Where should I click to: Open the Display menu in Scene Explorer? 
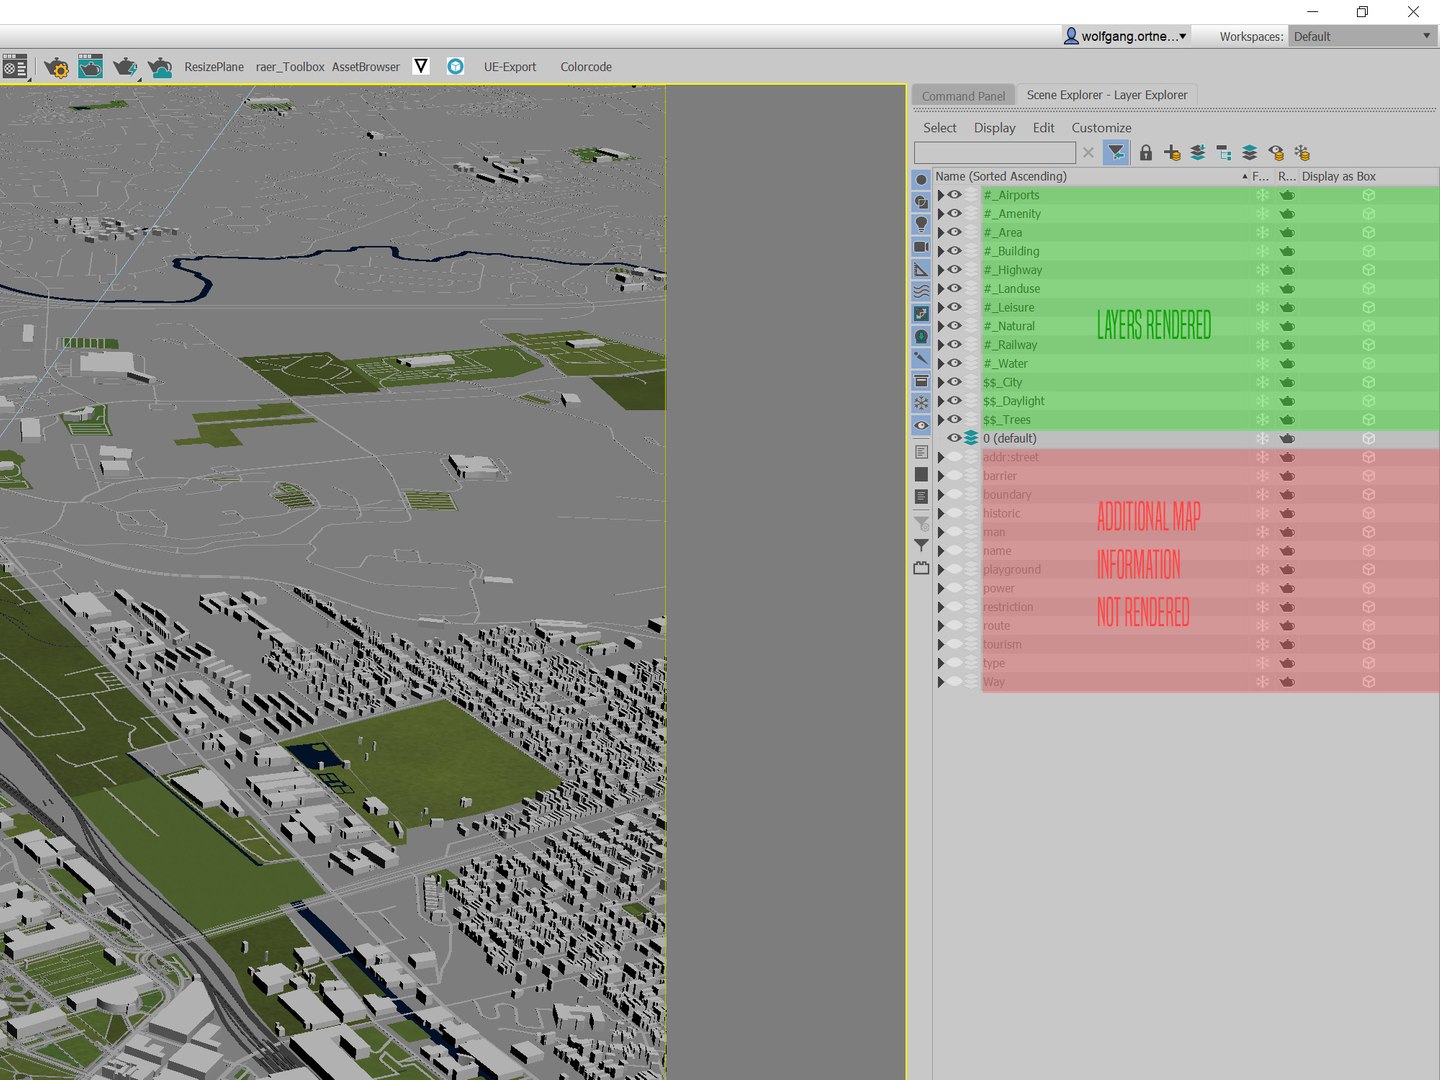click(994, 128)
